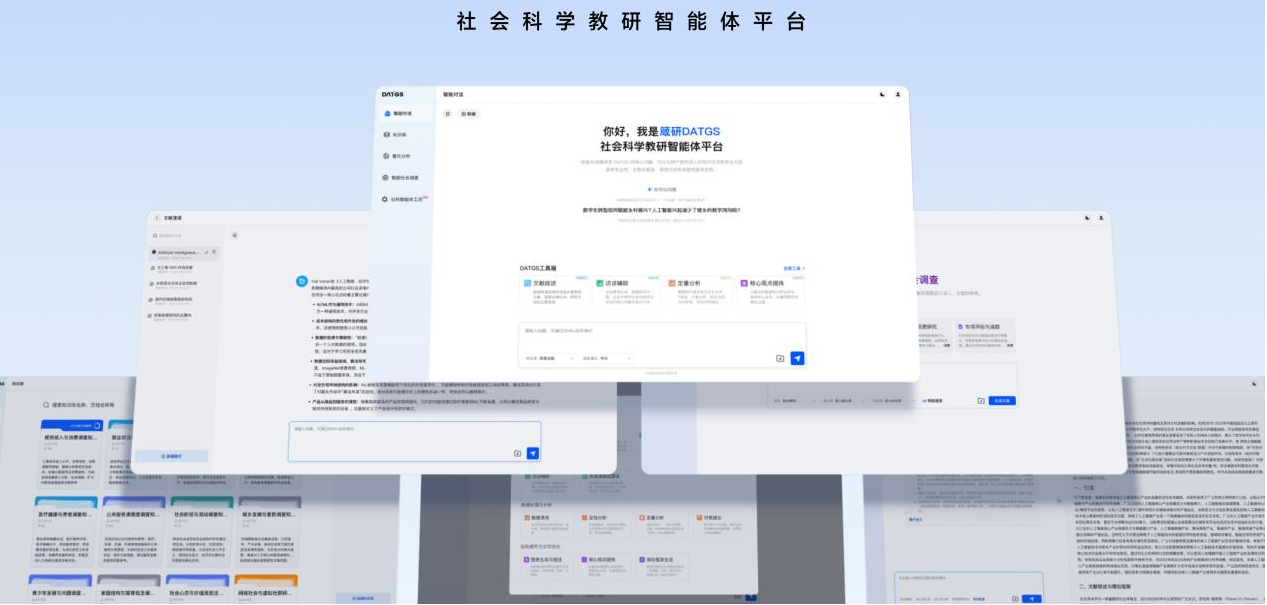Click the 新建 new chat button

468,114
